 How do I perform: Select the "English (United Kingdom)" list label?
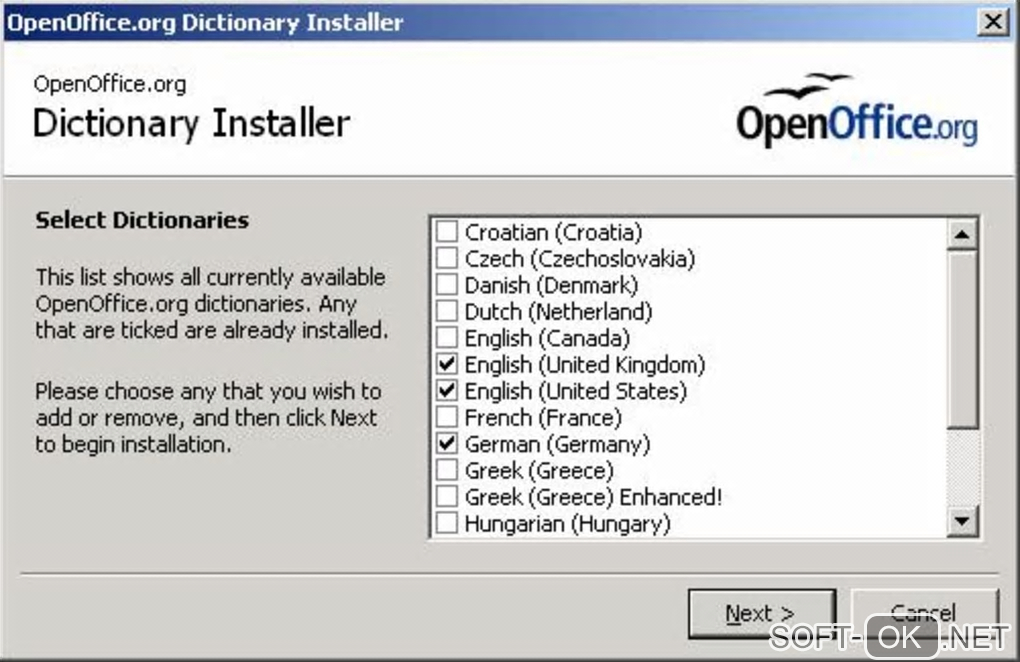click(x=585, y=365)
